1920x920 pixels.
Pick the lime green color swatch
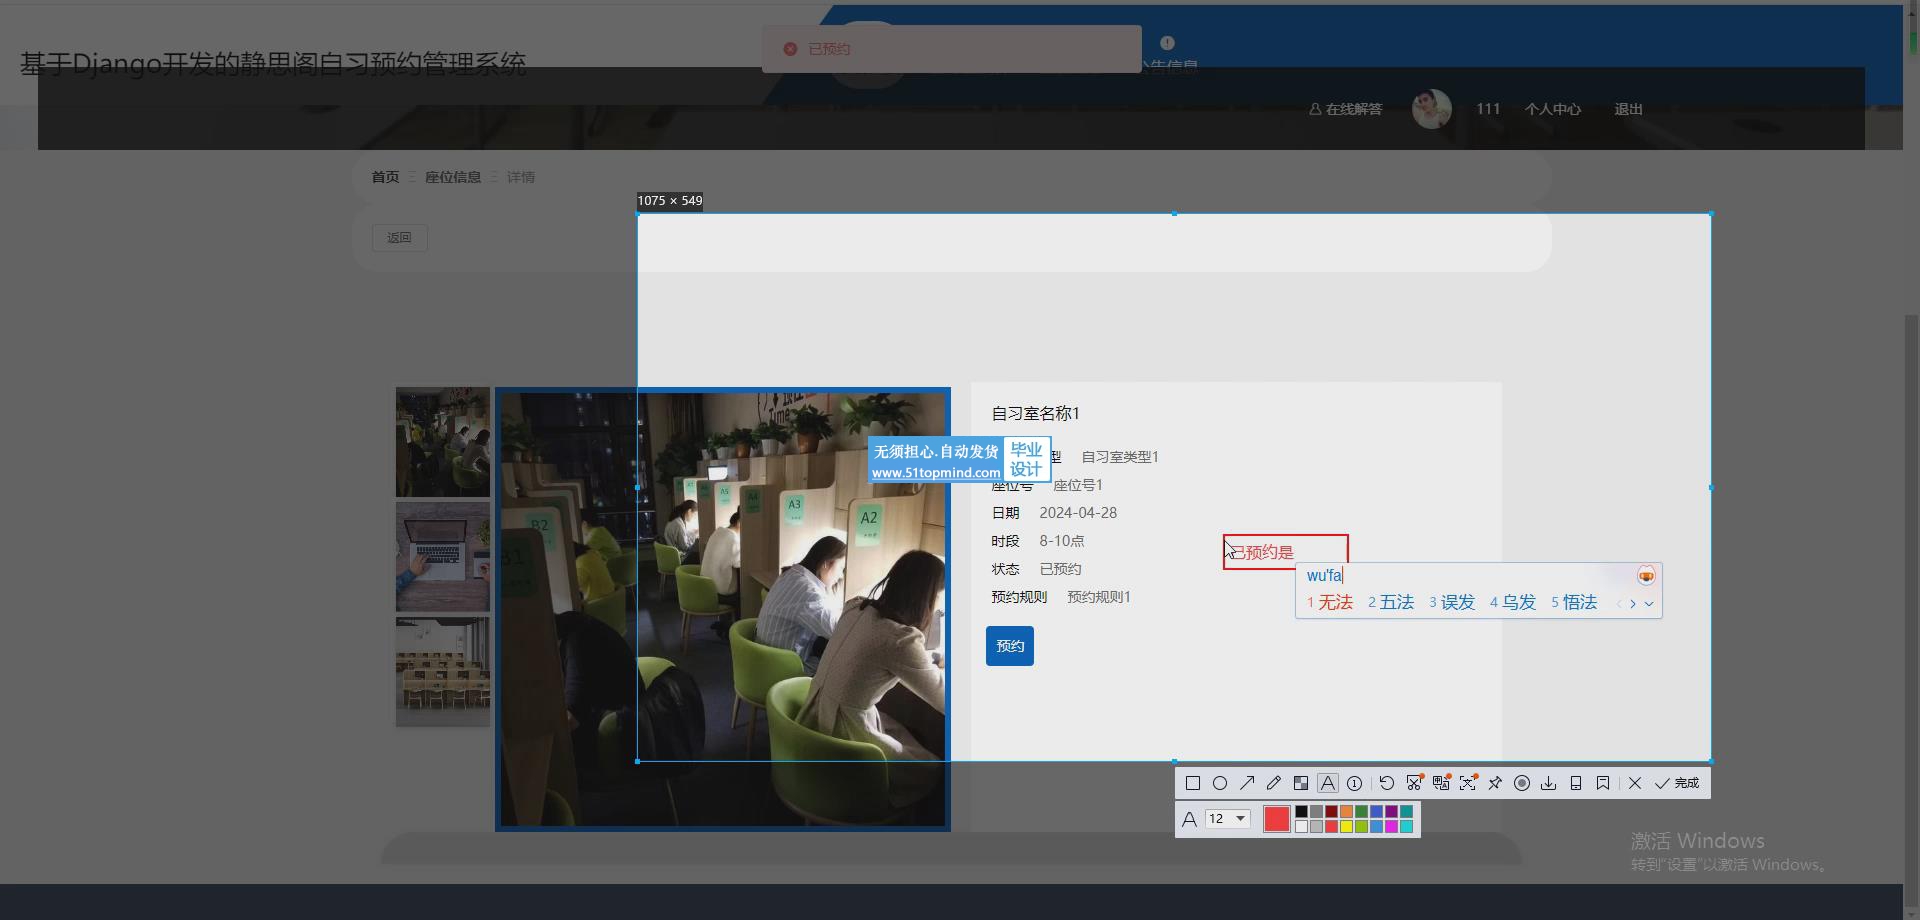(x=1361, y=827)
